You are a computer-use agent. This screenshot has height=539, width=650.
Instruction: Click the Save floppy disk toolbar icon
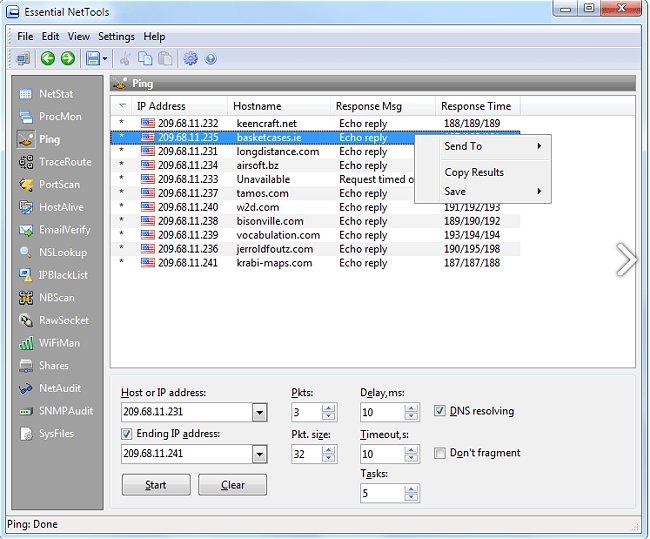pyautogui.click(x=93, y=58)
